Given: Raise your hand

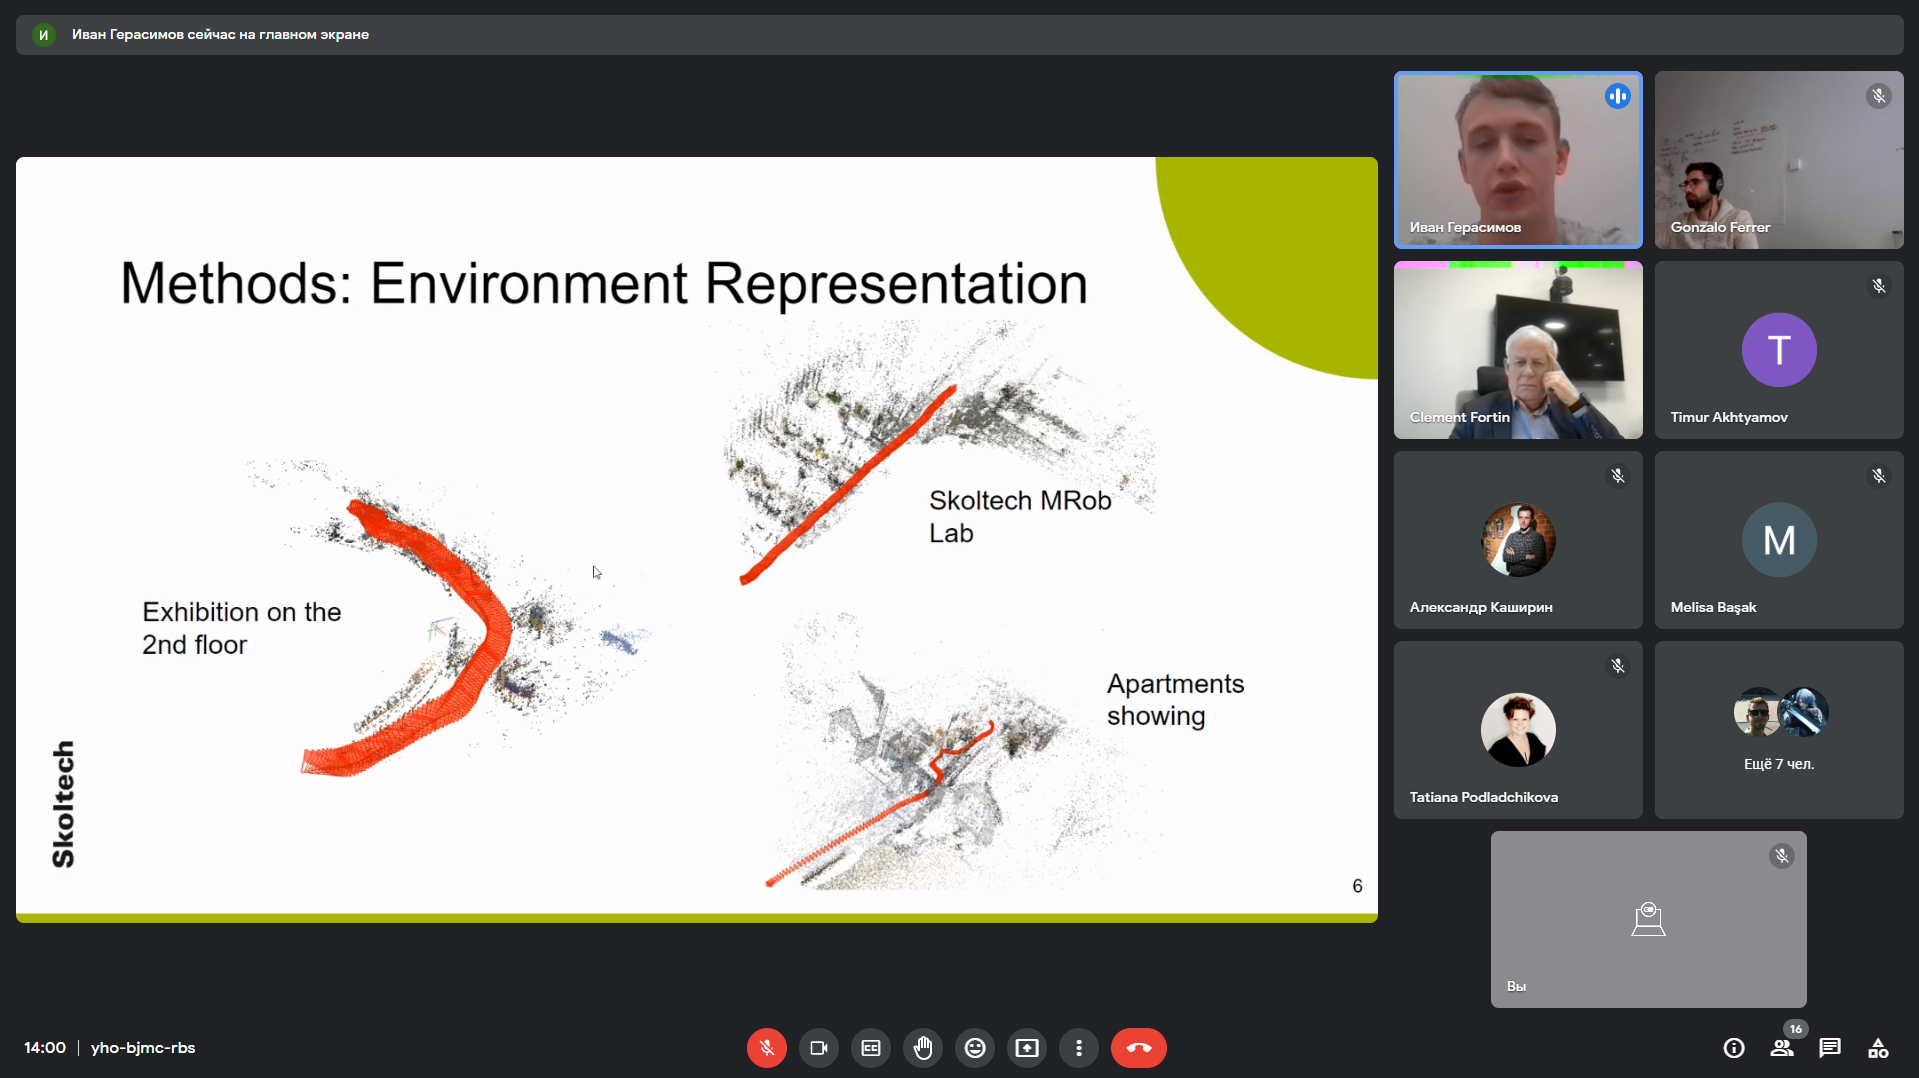Looking at the screenshot, I should tap(923, 1048).
